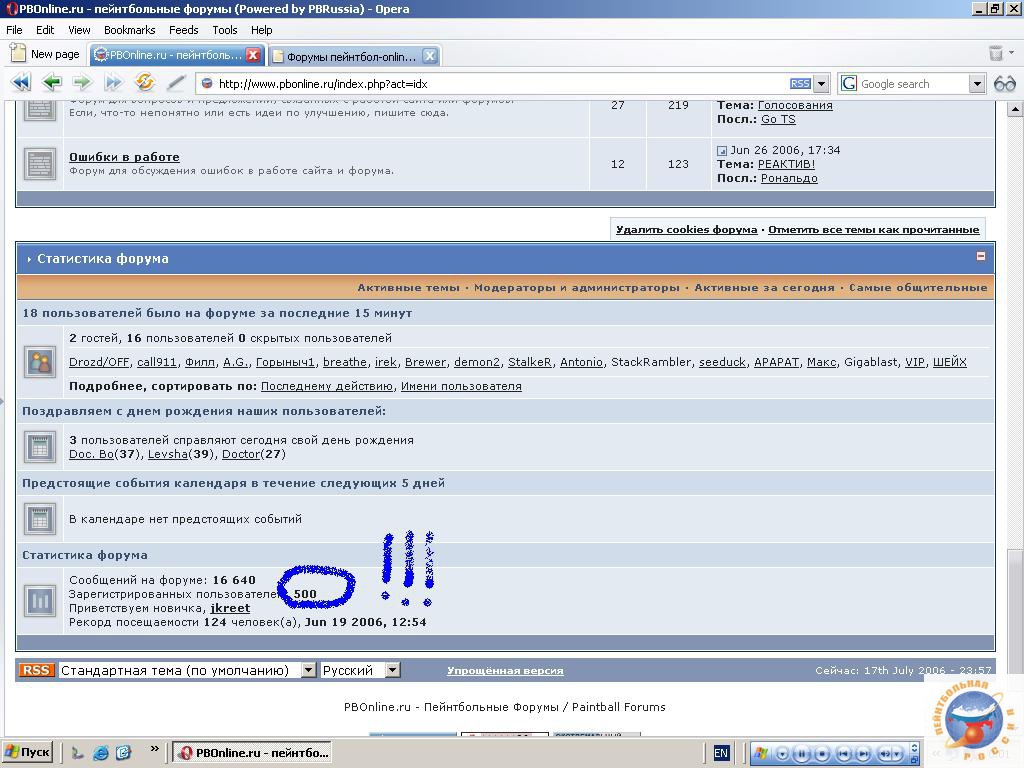Open the Feeds menu
The height and width of the screenshot is (768, 1024).
point(184,30)
